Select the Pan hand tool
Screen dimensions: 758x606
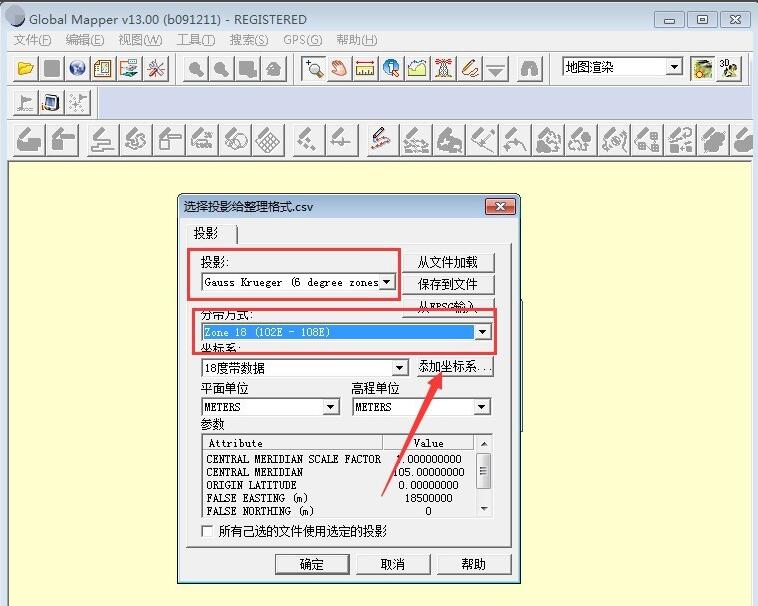pos(339,68)
